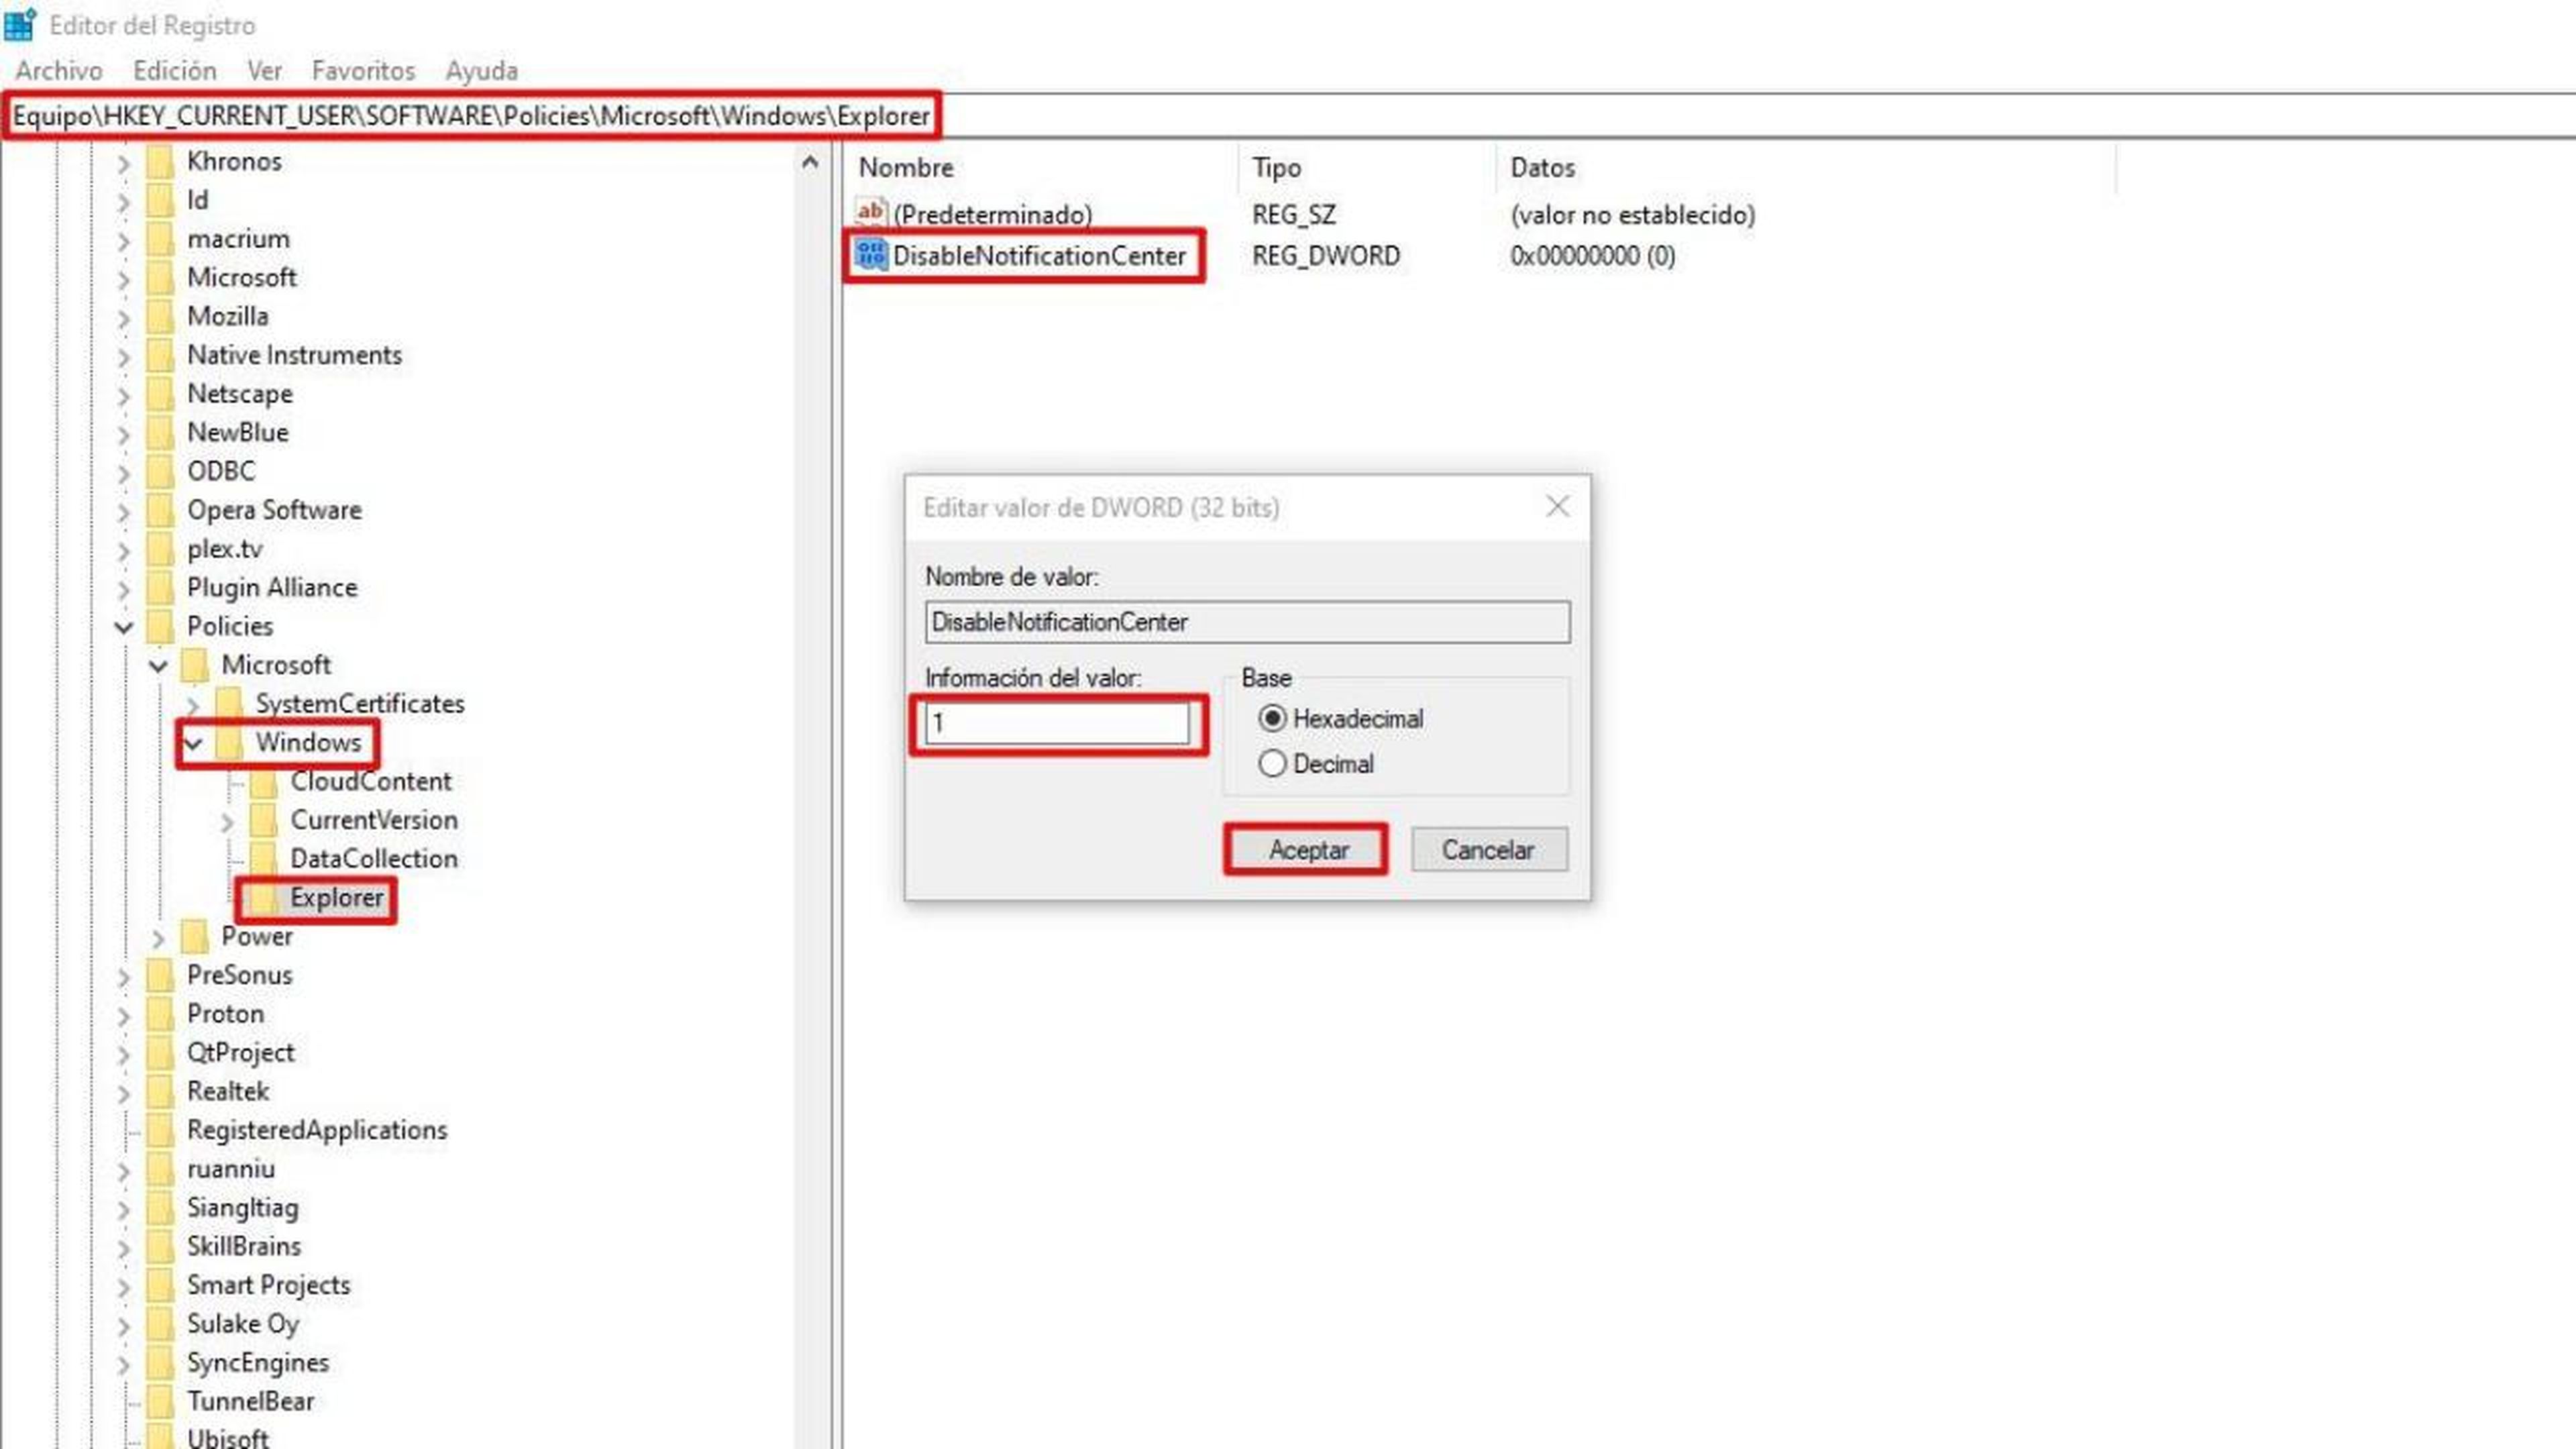
Task: Click the Khronos folder icon
Action: pyautogui.click(x=160, y=161)
